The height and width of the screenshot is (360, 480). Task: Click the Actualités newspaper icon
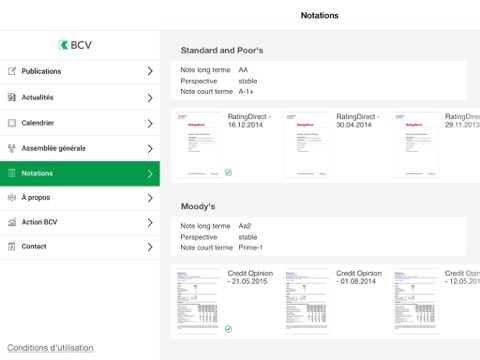12,97
